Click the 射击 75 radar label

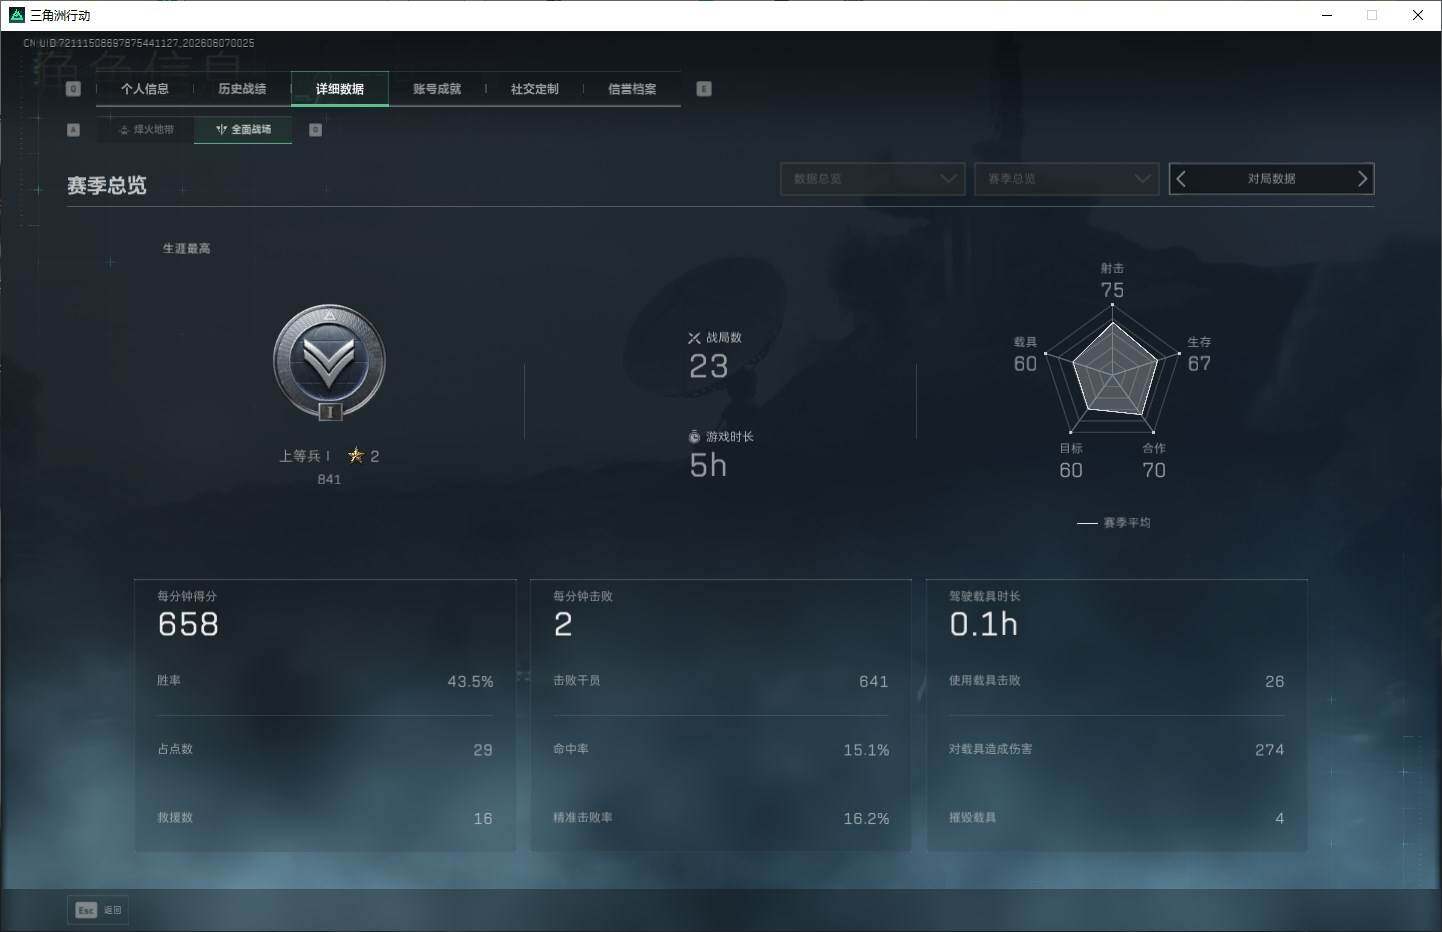(1112, 281)
